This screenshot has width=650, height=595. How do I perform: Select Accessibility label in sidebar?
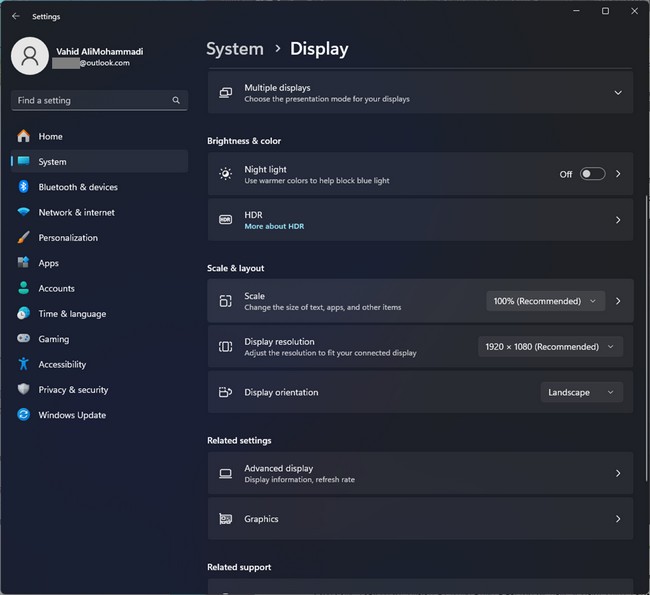pyautogui.click(x=62, y=364)
